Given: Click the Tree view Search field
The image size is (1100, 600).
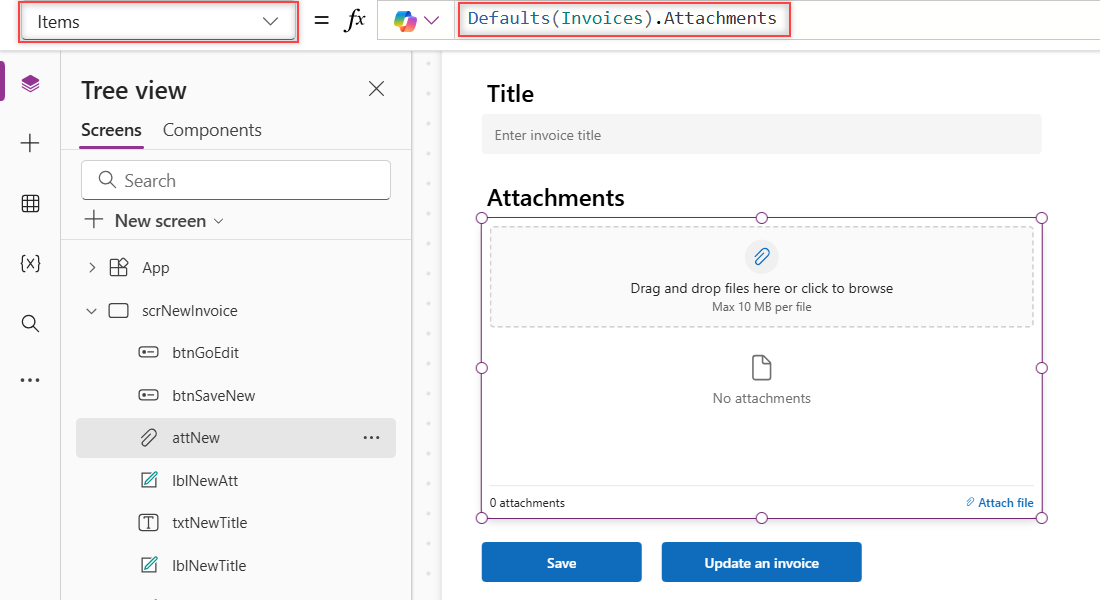Looking at the screenshot, I should tap(236, 180).
